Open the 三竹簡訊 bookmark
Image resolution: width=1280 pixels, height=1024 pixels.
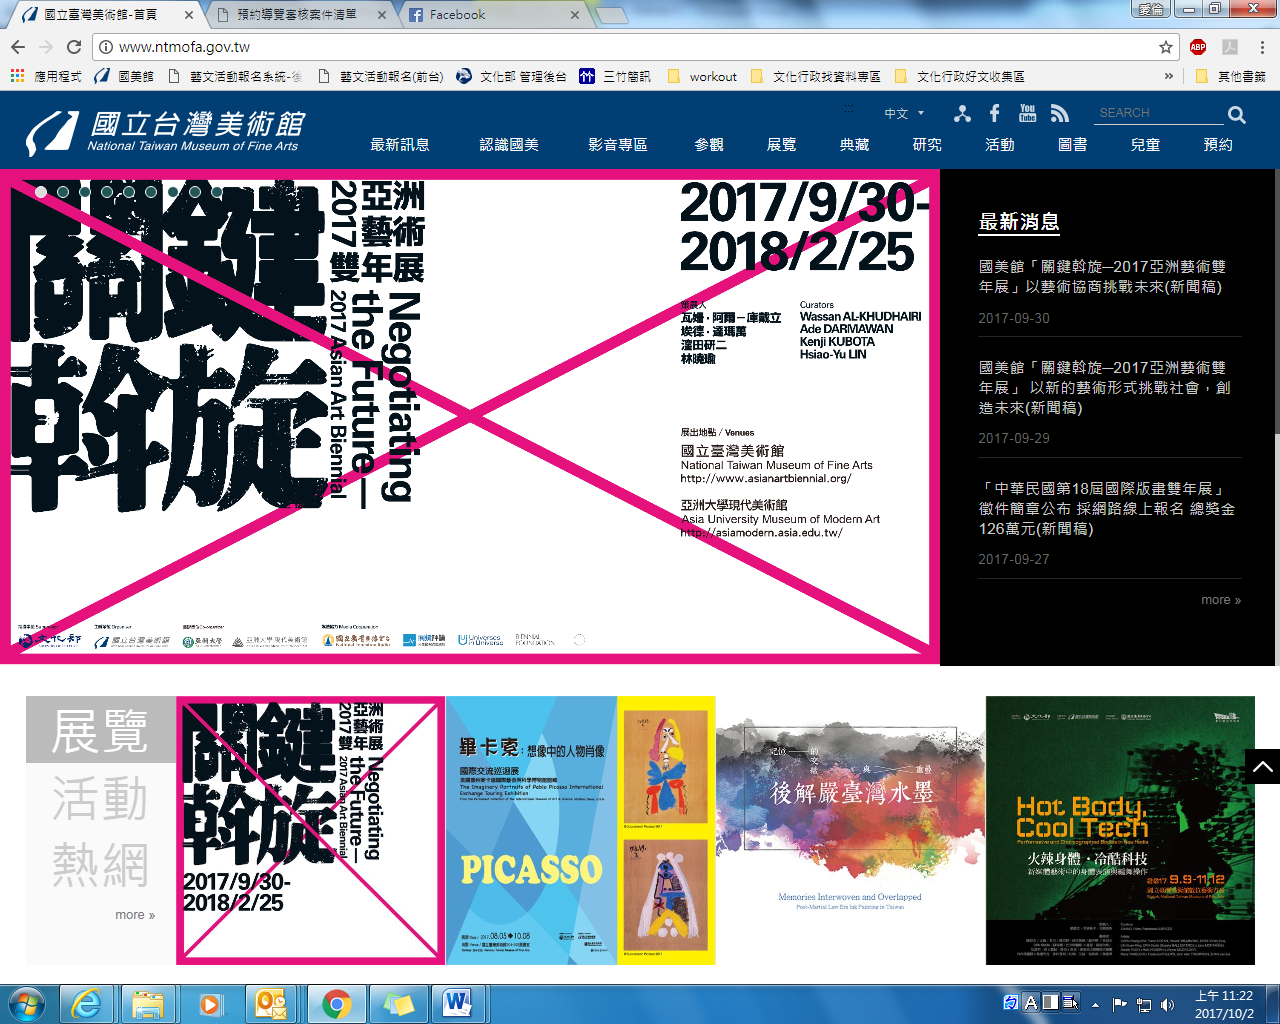point(615,76)
